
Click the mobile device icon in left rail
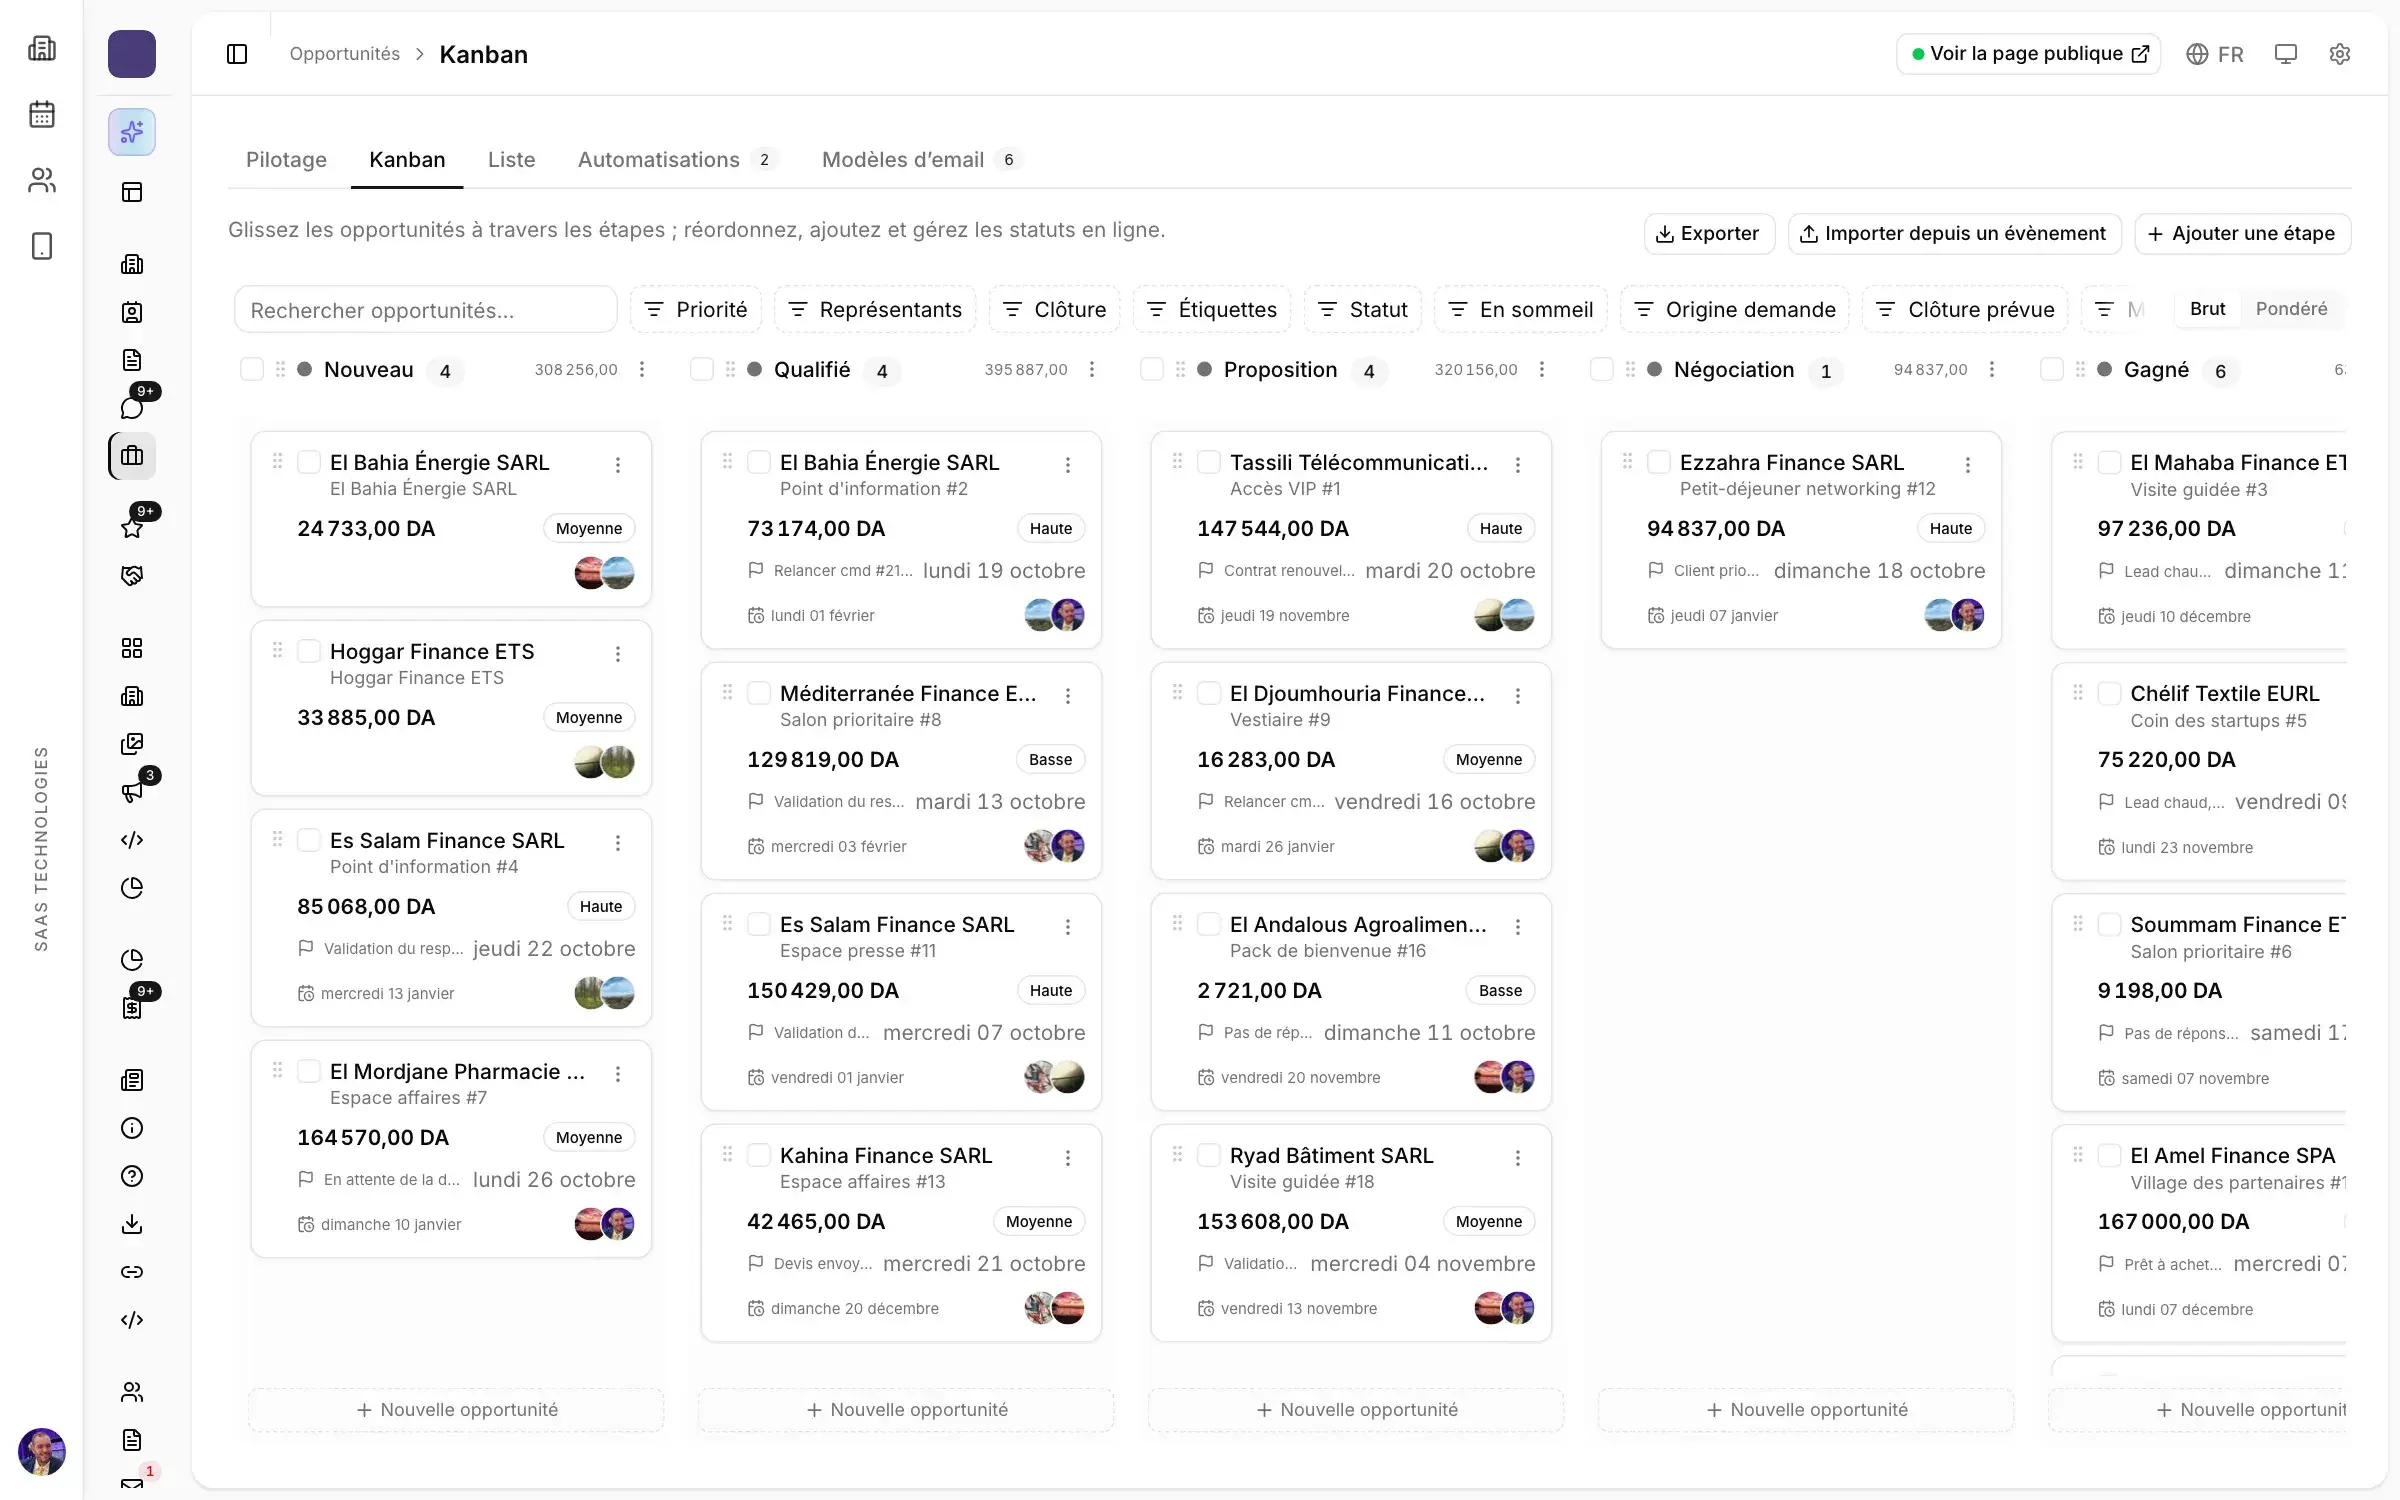pyautogui.click(x=42, y=246)
